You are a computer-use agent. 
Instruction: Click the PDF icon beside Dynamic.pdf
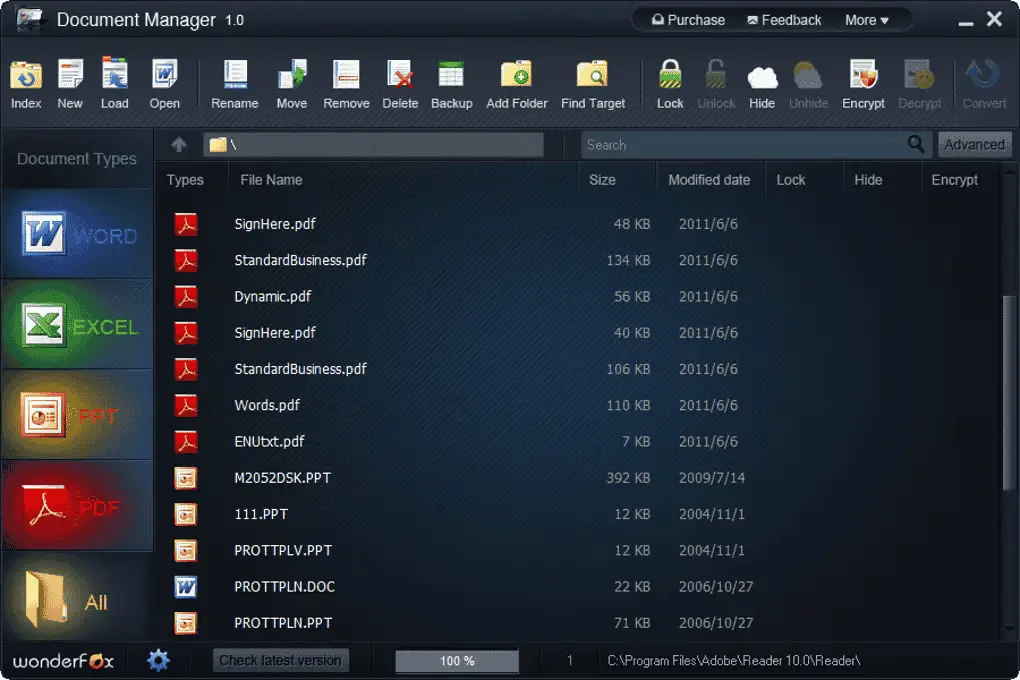click(x=186, y=297)
